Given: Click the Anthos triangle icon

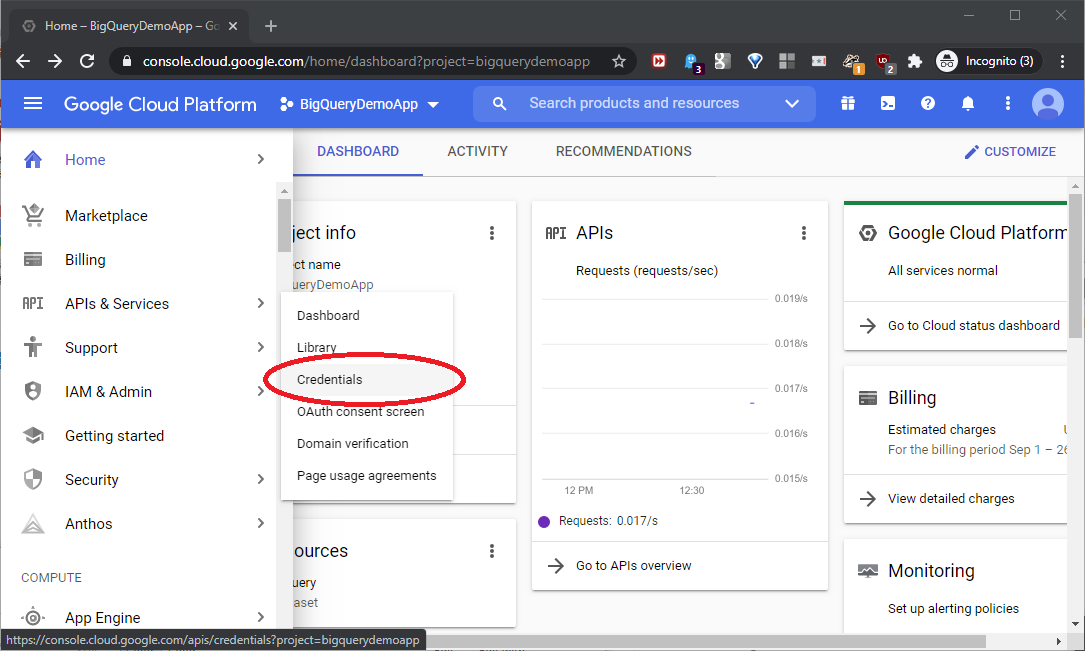Looking at the screenshot, I should 33,524.
